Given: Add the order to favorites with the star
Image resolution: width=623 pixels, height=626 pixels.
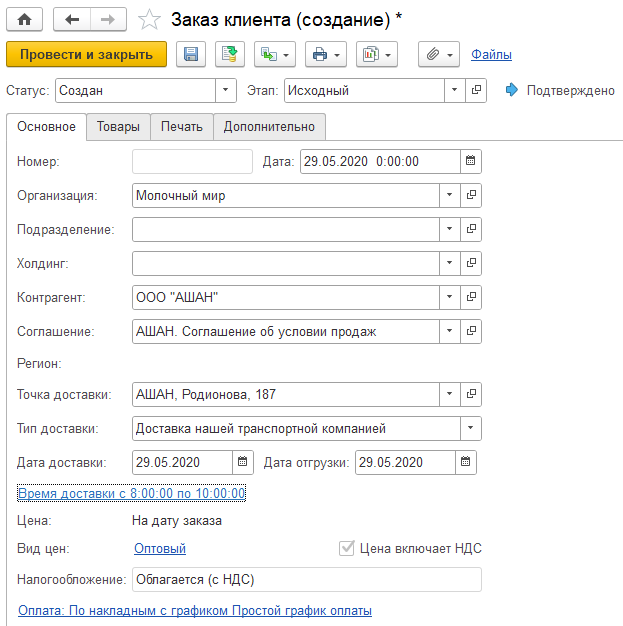Looking at the screenshot, I should pos(149,20).
